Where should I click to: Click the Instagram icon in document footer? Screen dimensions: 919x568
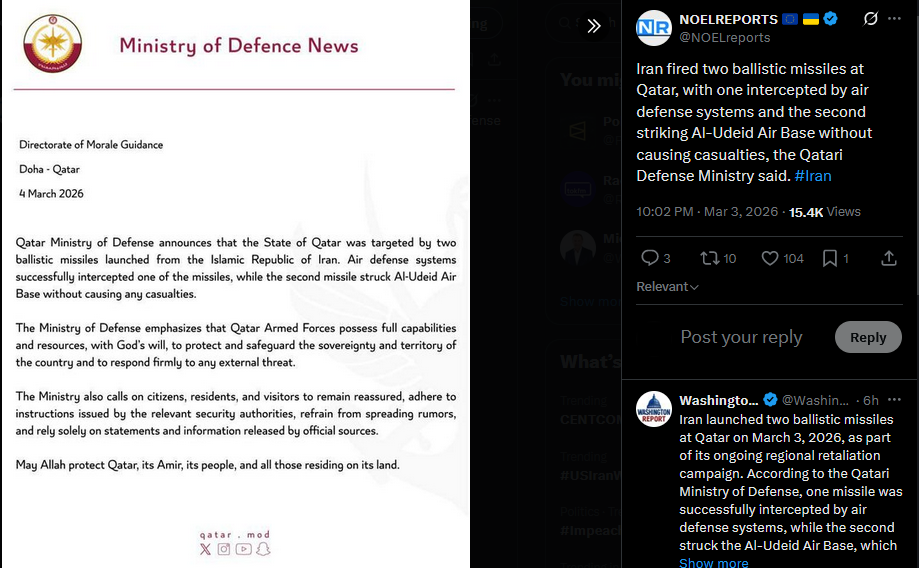point(224,549)
